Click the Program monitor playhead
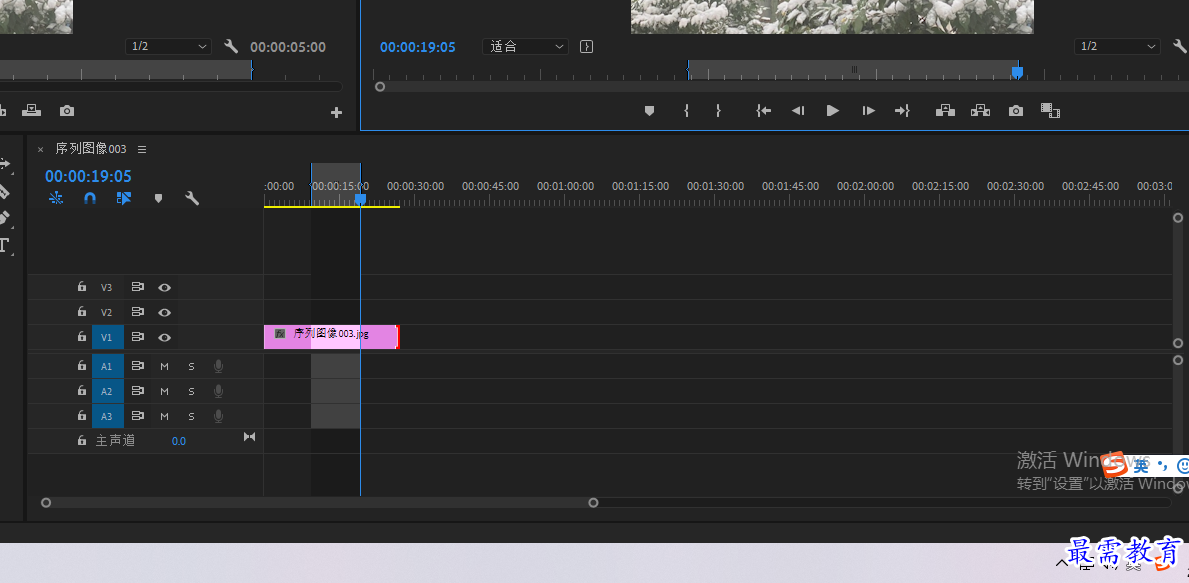 tap(1018, 72)
